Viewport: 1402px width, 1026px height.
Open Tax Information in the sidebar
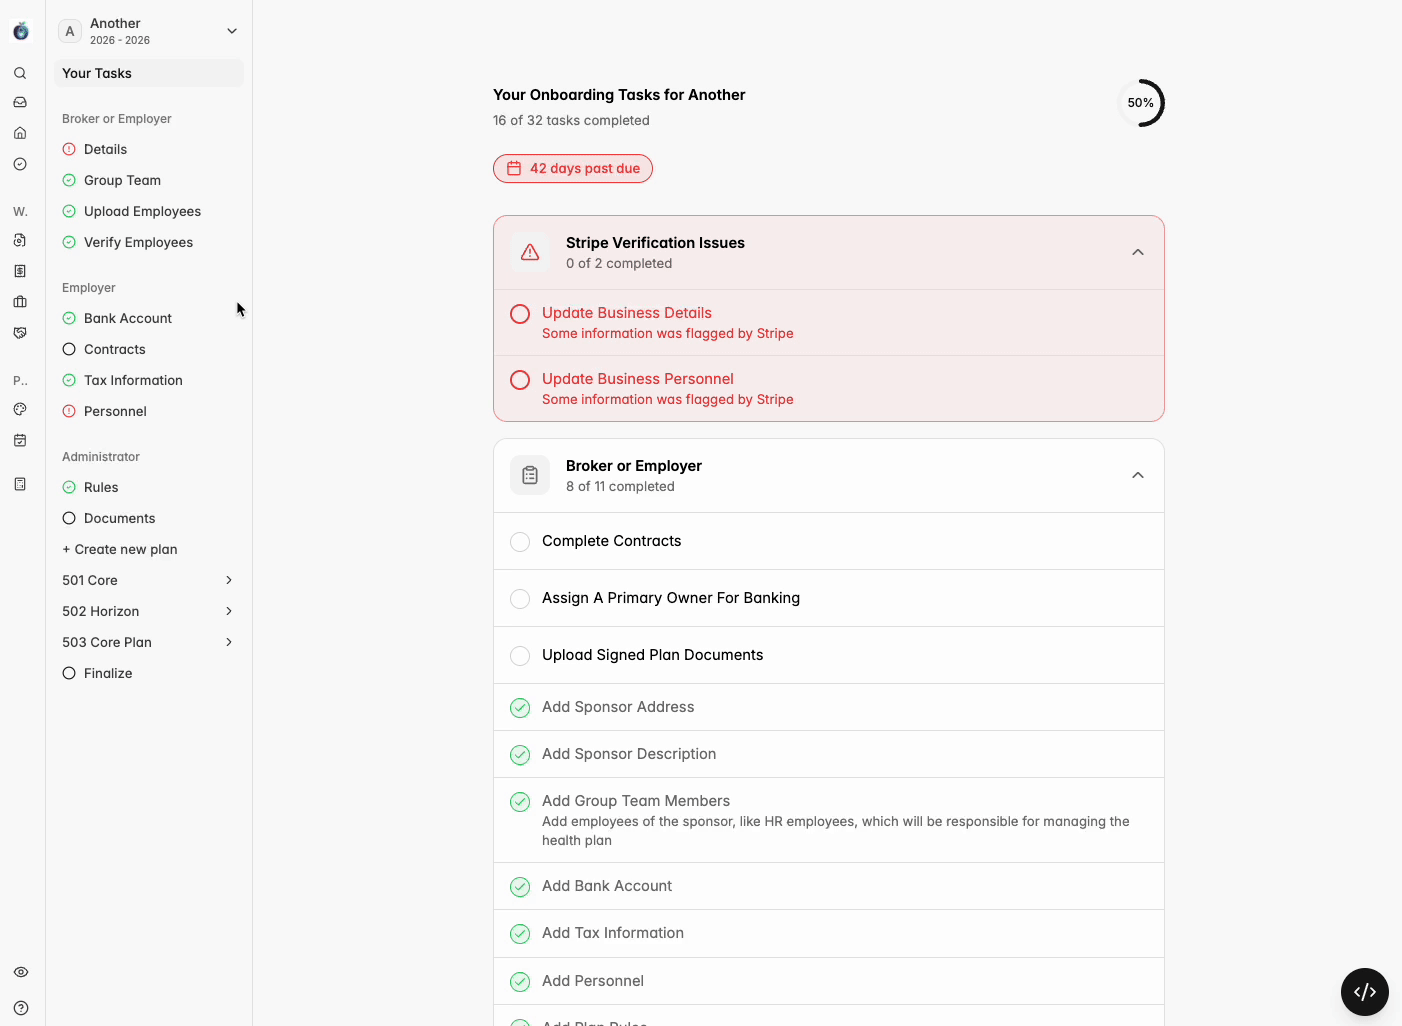pyautogui.click(x=133, y=380)
